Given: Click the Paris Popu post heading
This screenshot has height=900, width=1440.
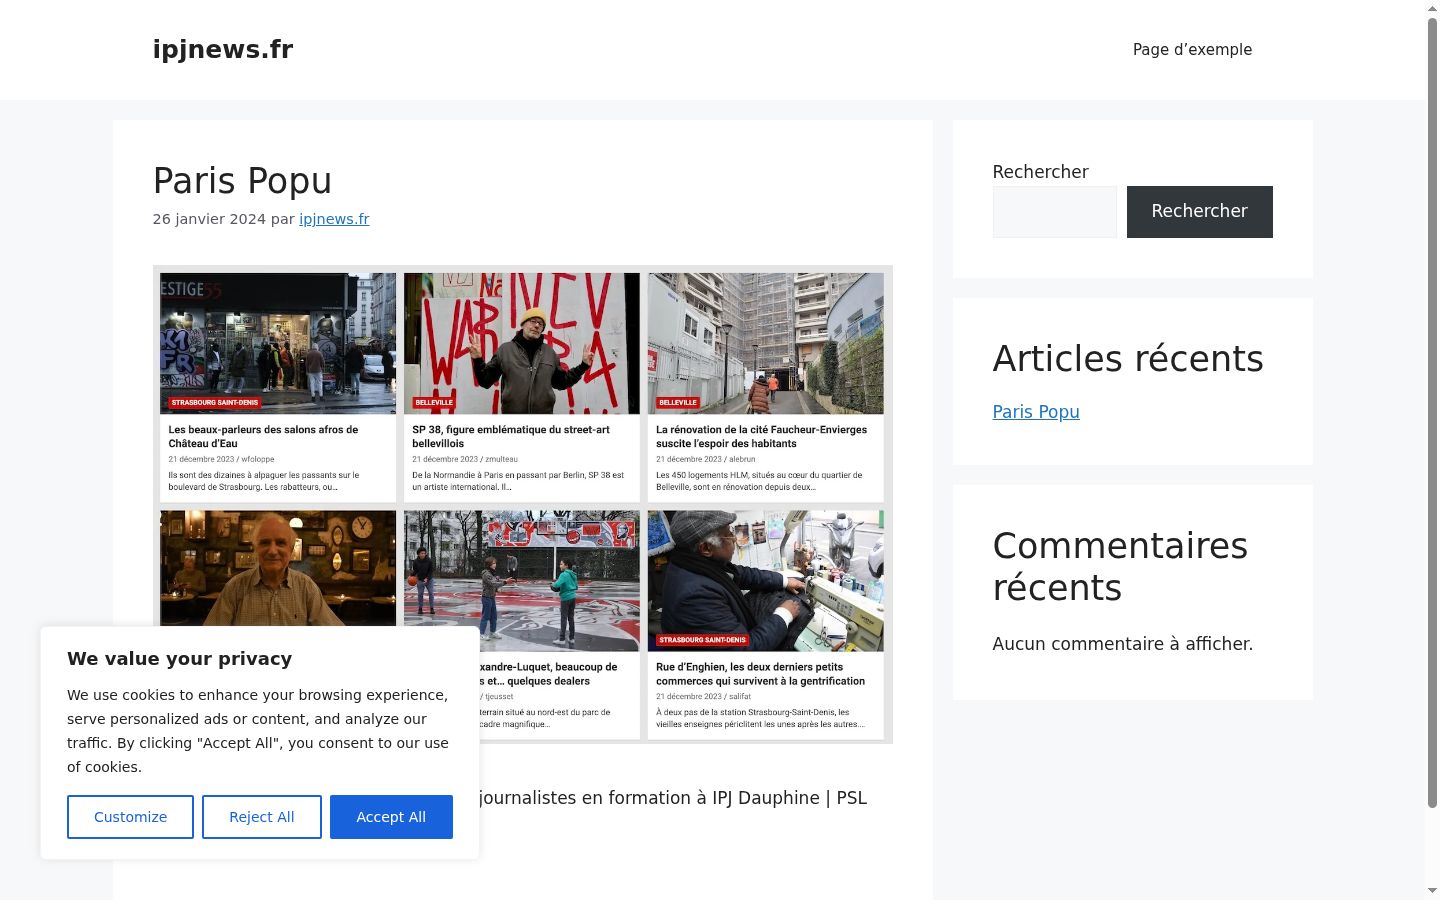Looking at the screenshot, I should pyautogui.click(x=242, y=181).
